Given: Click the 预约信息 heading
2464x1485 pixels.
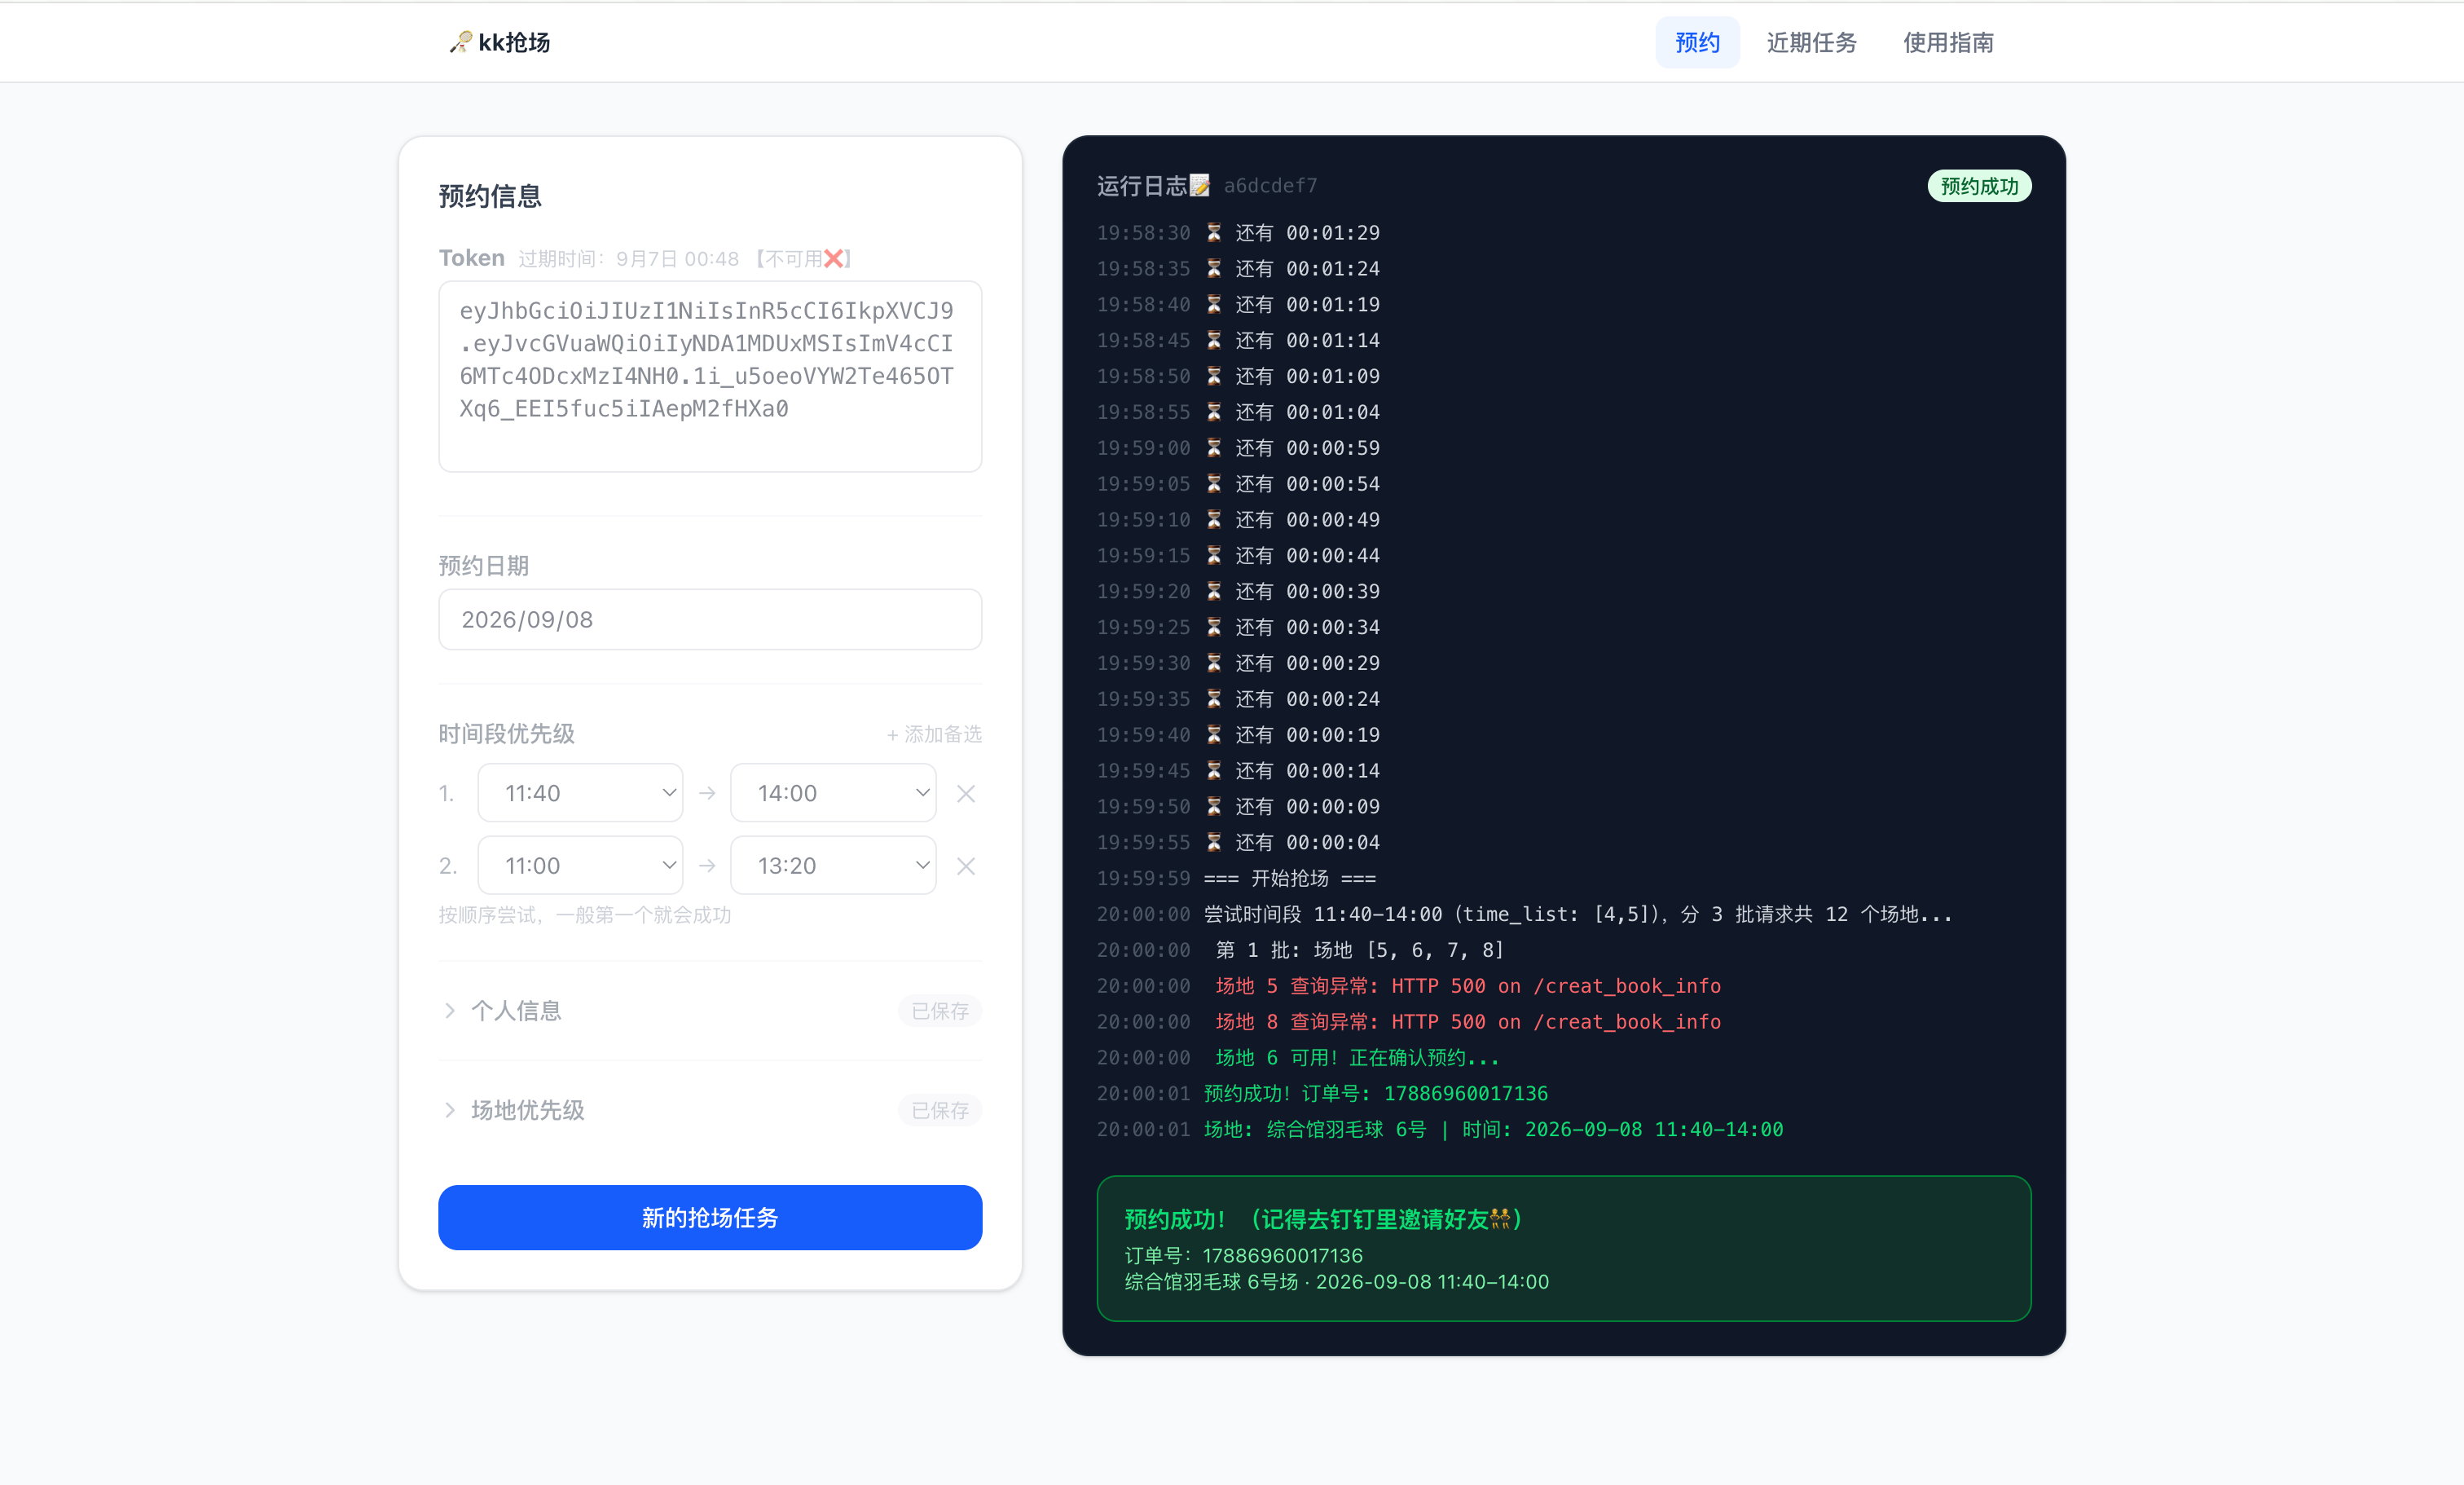Looking at the screenshot, I should point(490,196).
